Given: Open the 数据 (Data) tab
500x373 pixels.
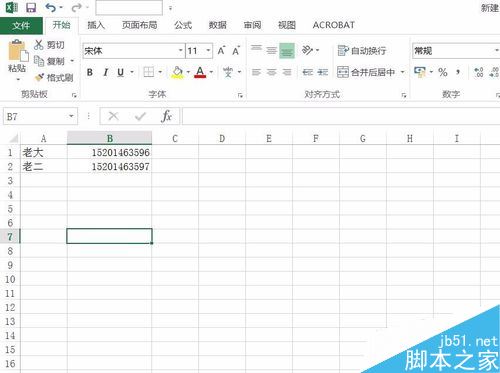Looking at the screenshot, I should point(218,25).
